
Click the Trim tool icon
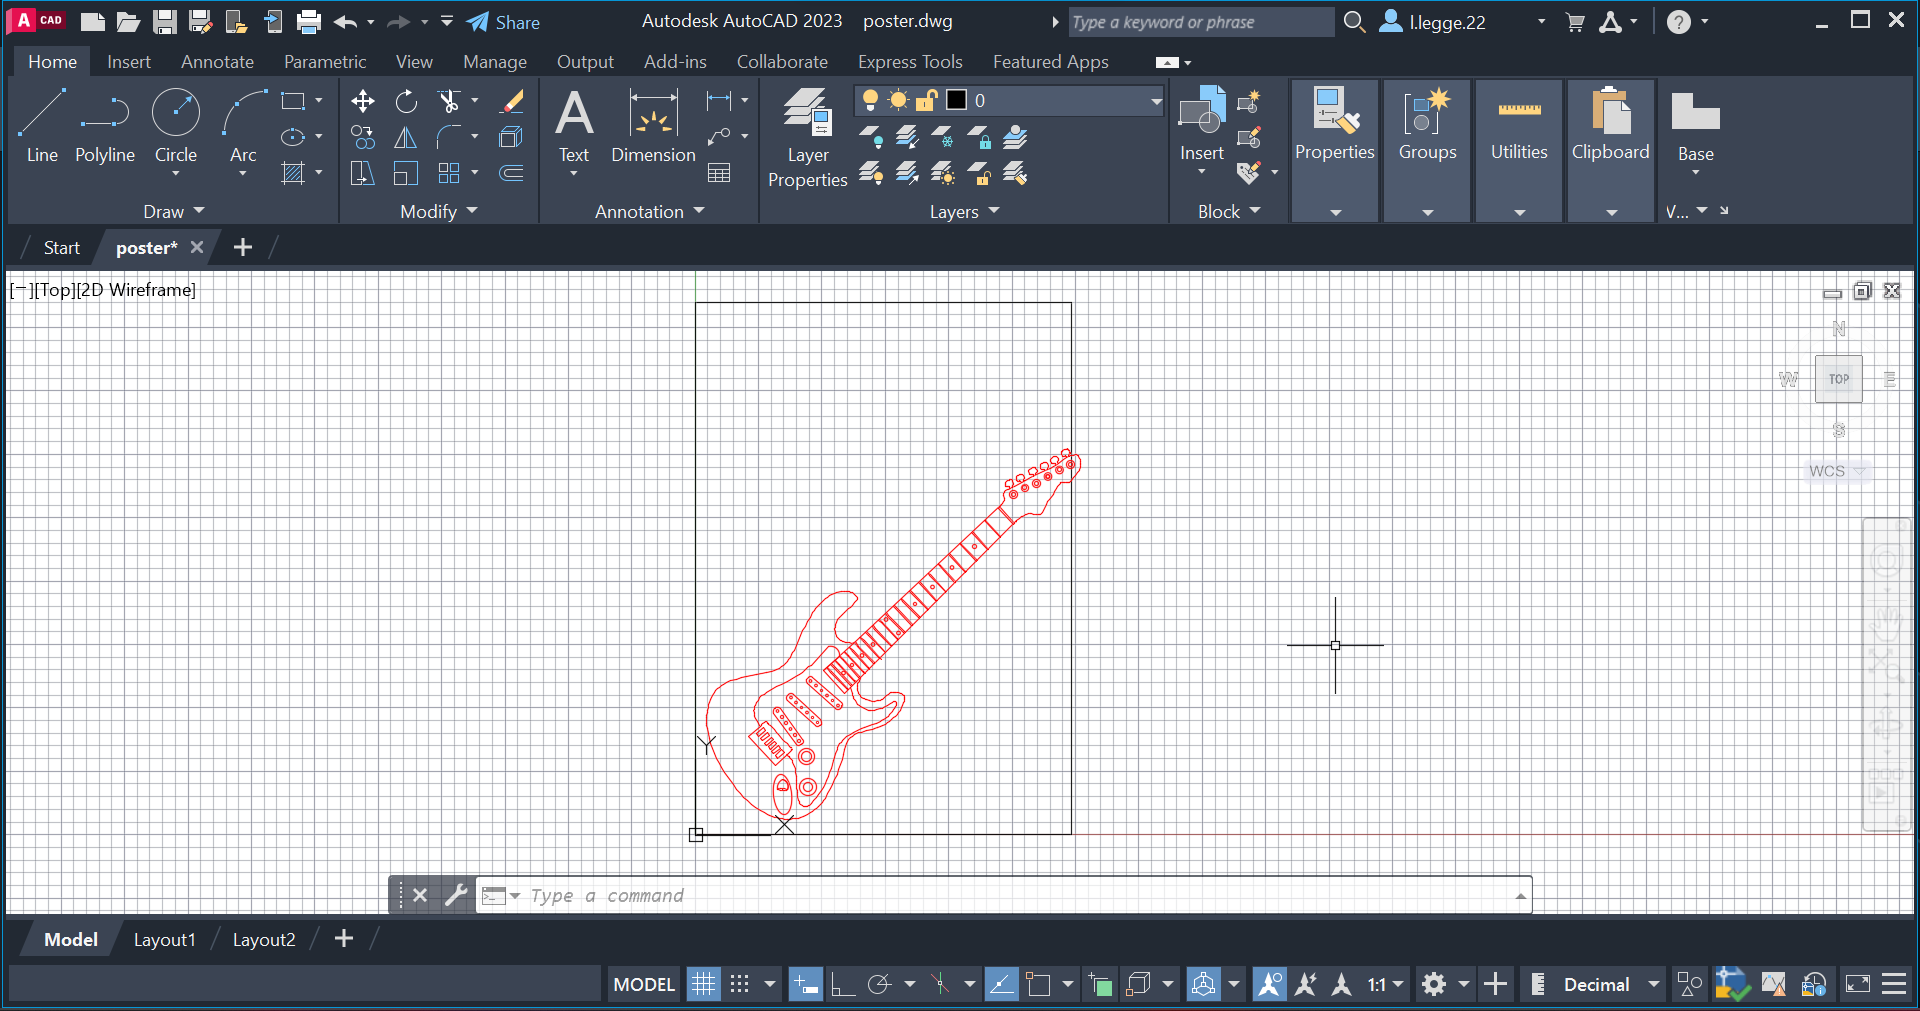pyautogui.click(x=449, y=101)
